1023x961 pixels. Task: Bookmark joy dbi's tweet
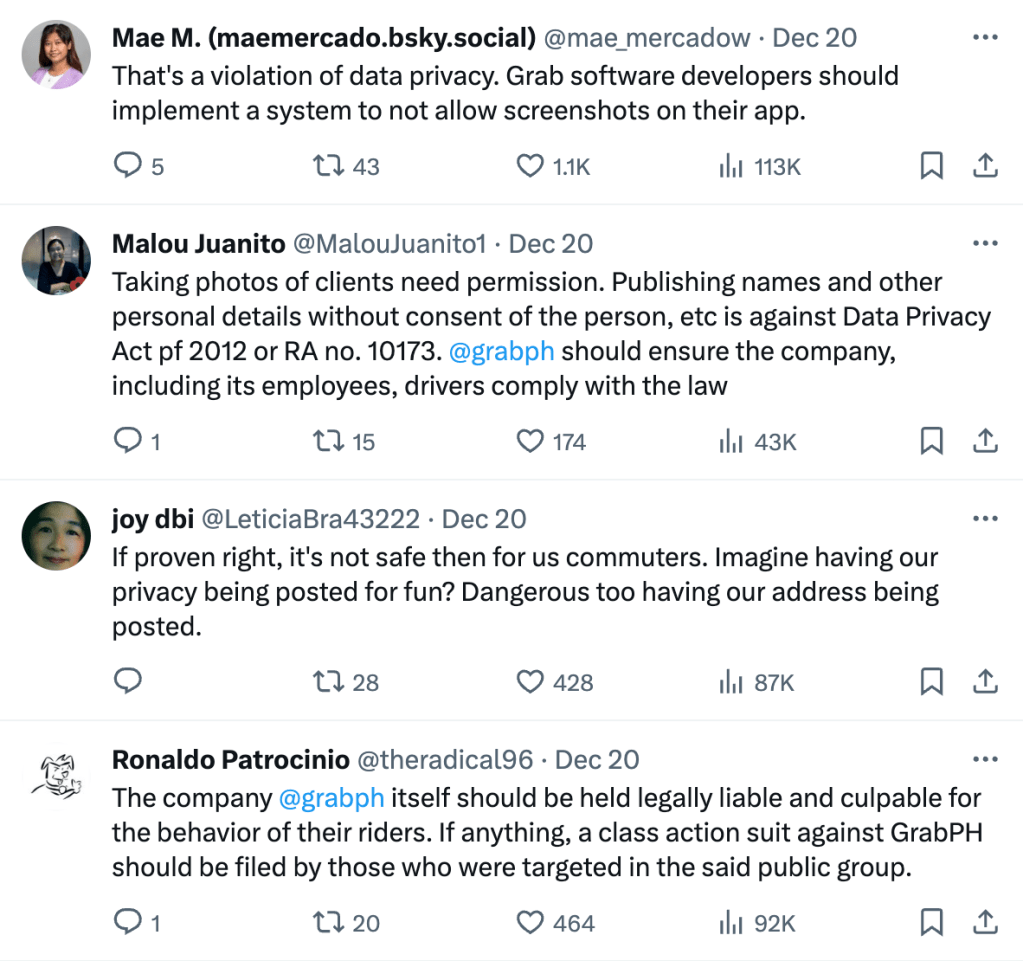(931, 682)
